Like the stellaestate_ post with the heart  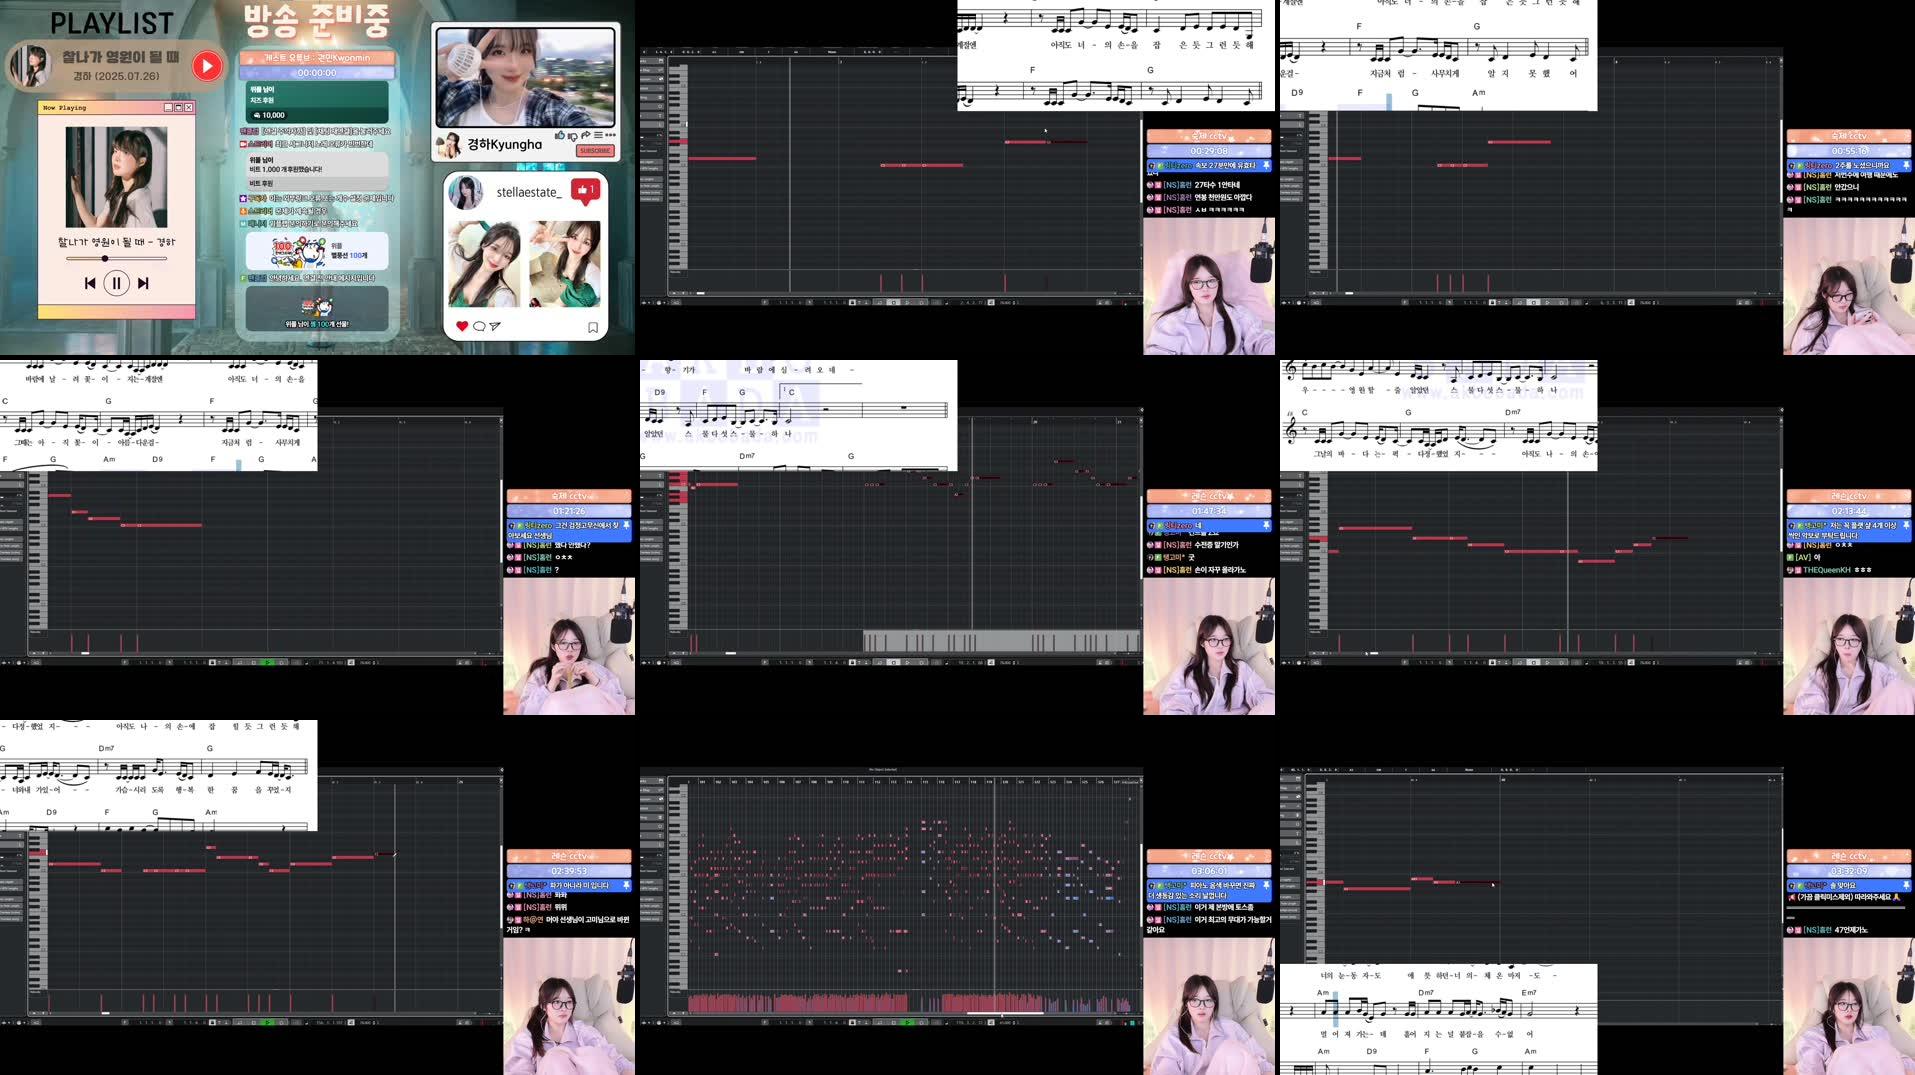(x=461, y=326)
